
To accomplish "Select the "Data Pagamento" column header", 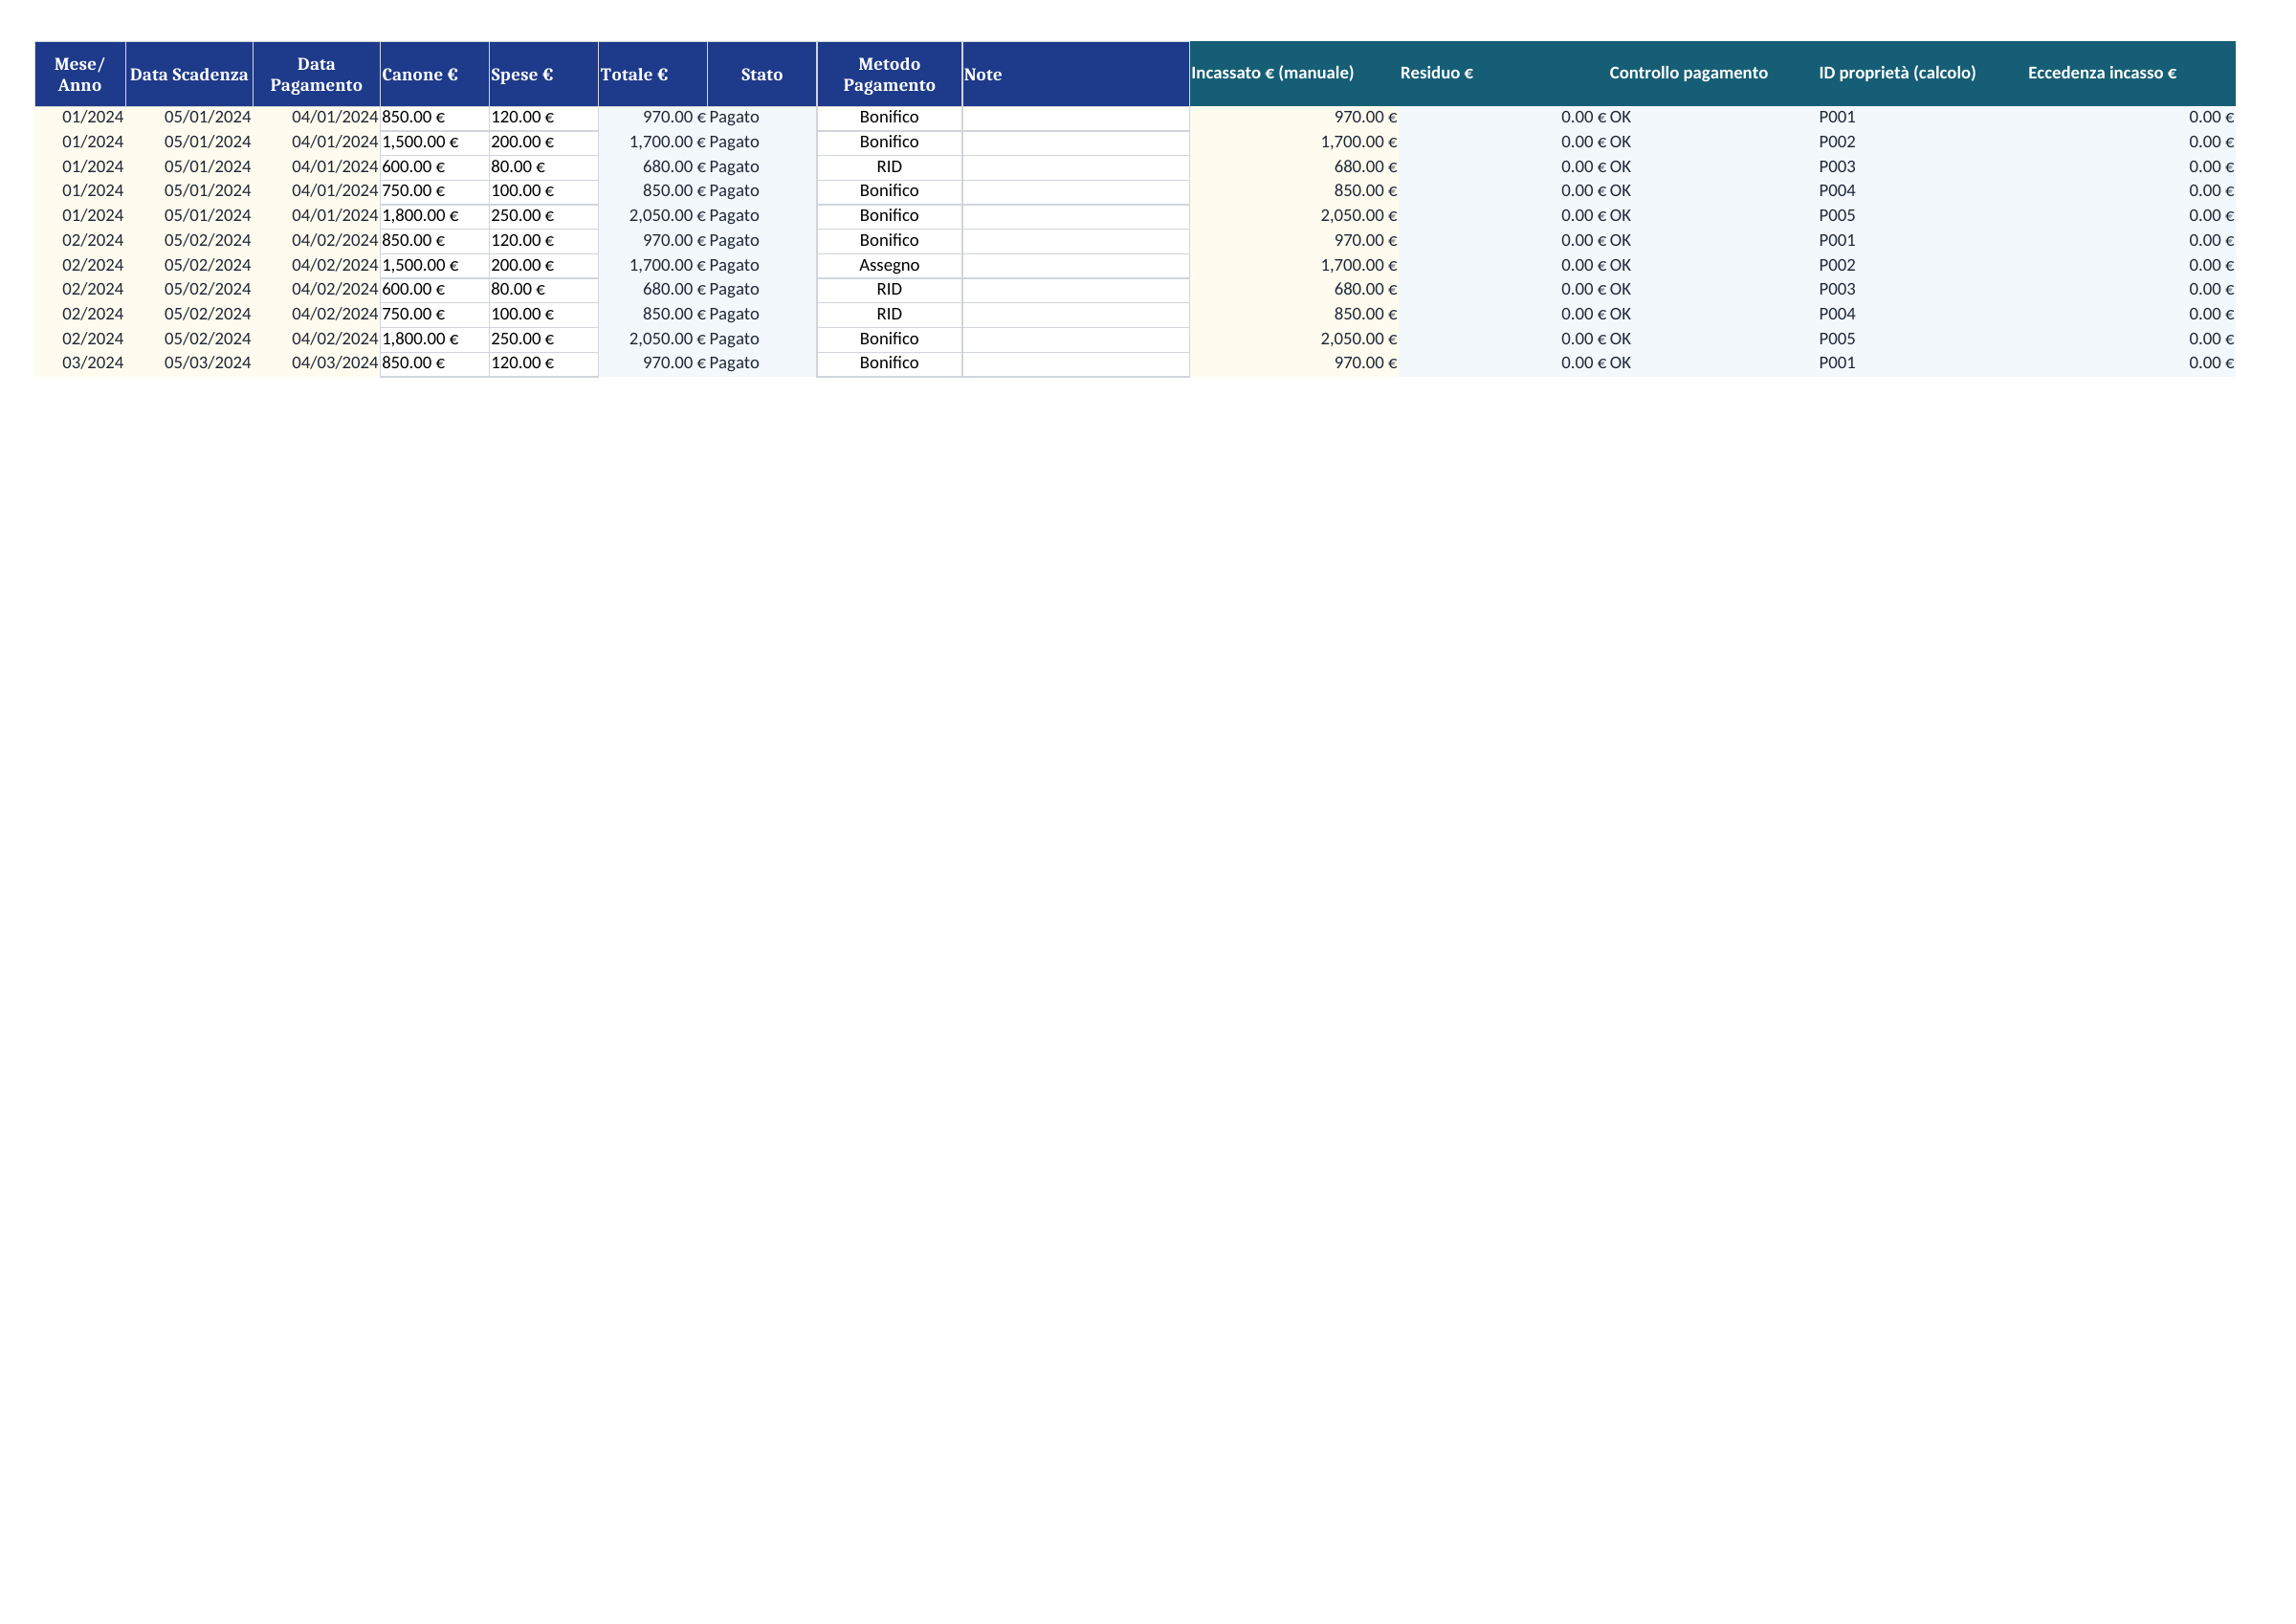I will (316, 74).
